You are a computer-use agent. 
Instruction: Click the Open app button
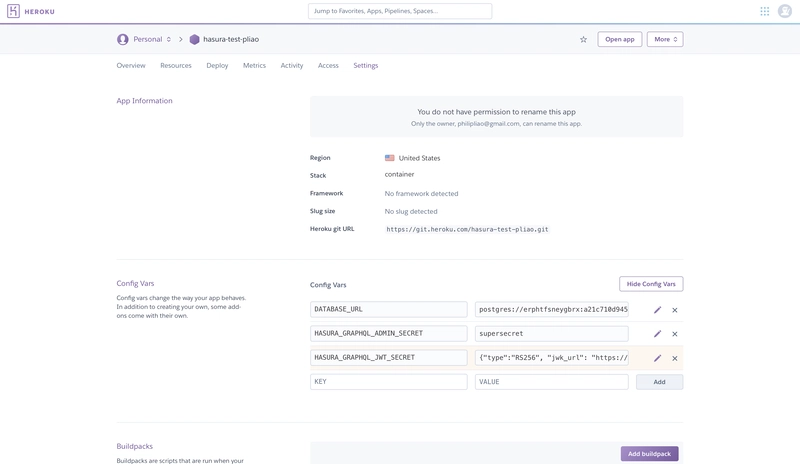click(x=619, y=39)
